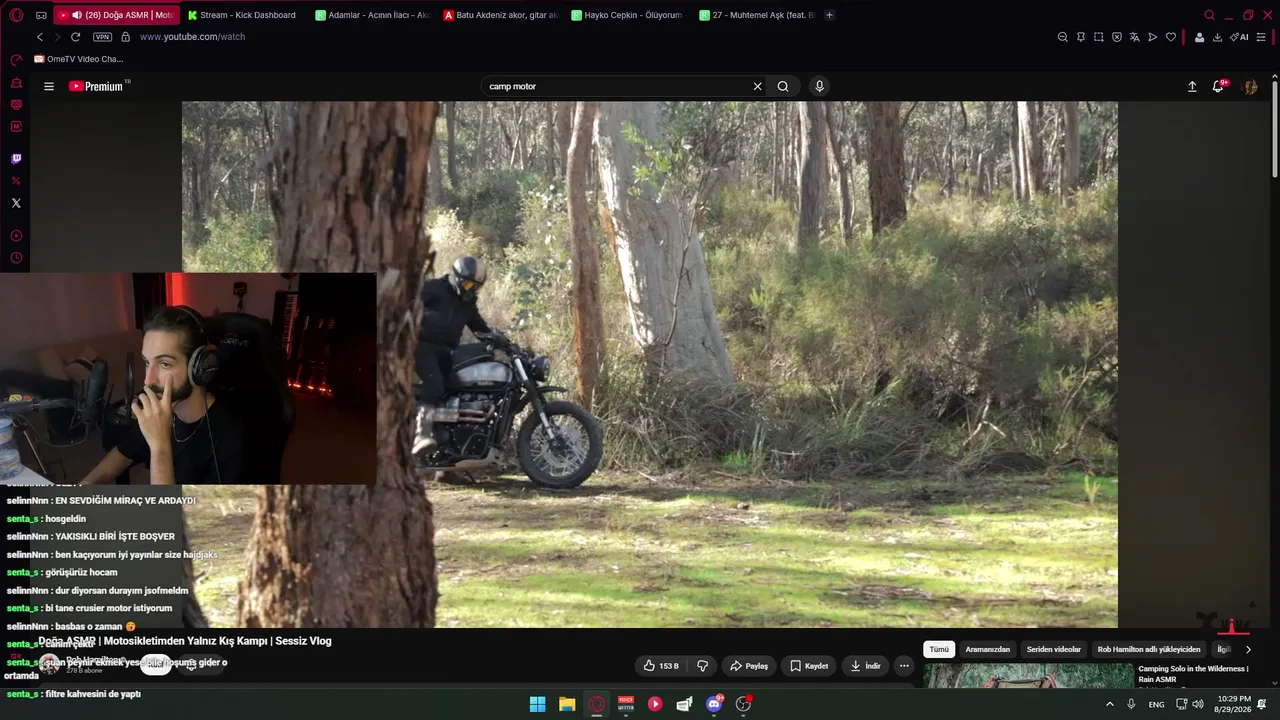The image size is (1280, 720).
Task: Open Camping Solo in the Wilderness thumbnail
Action: (x=1028, y=676)
